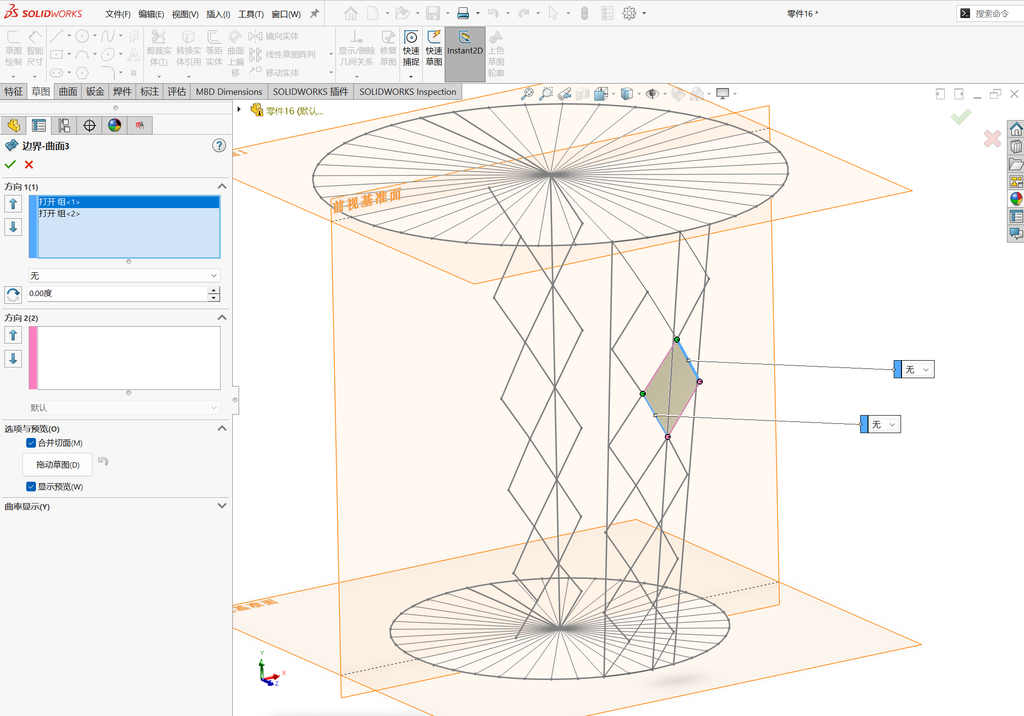Open the ConfigurationManager tab icon

(x=64, y=125)
